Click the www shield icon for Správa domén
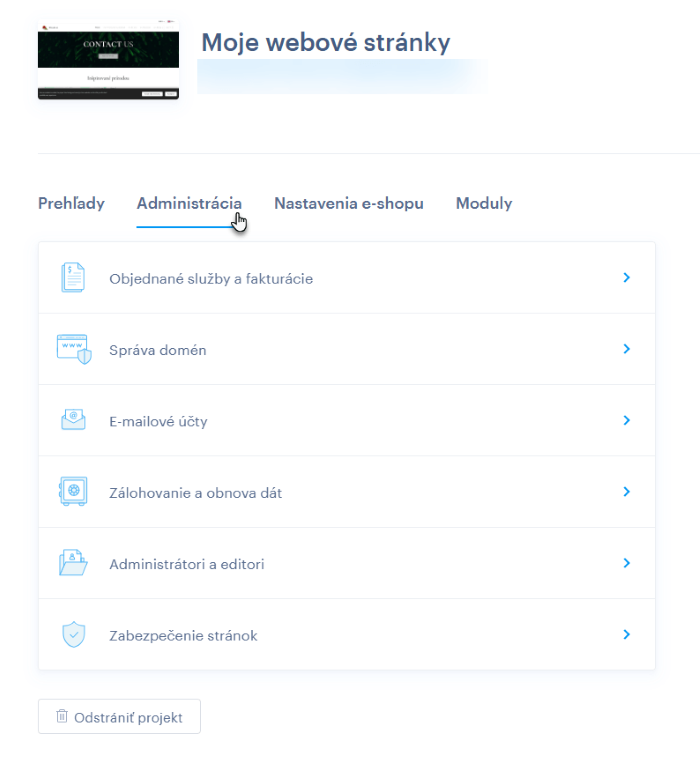This screenshot has height=757, width=700. [74, 349]
